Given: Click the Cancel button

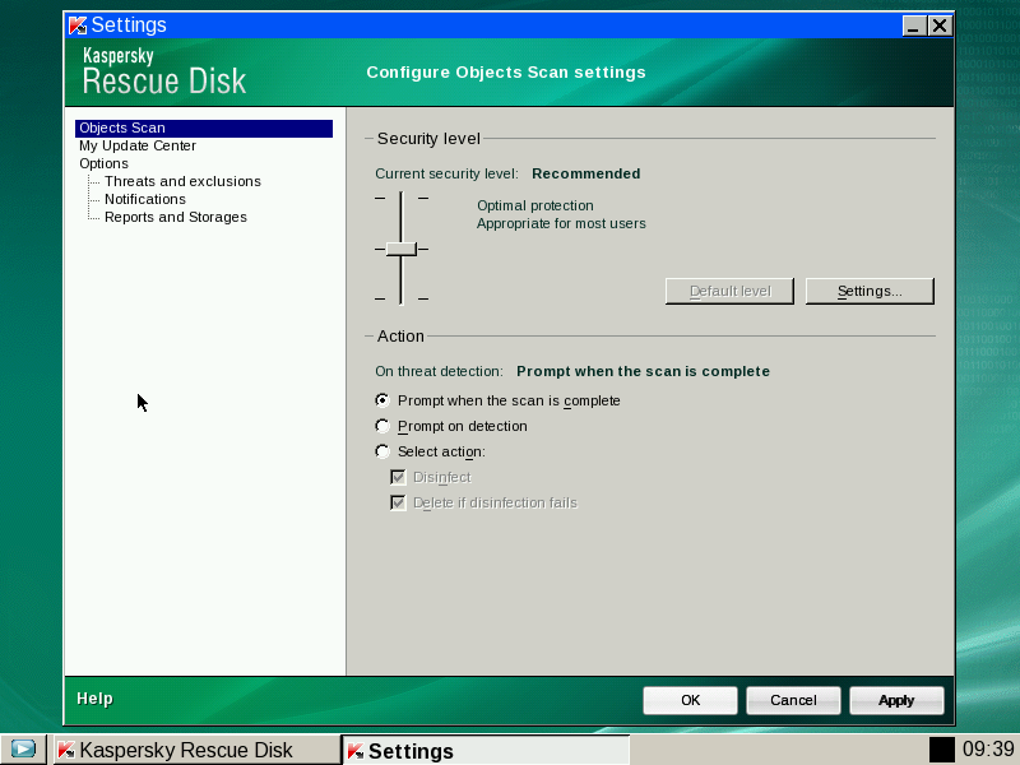Looking at the screenshot, I should point(793,701).
